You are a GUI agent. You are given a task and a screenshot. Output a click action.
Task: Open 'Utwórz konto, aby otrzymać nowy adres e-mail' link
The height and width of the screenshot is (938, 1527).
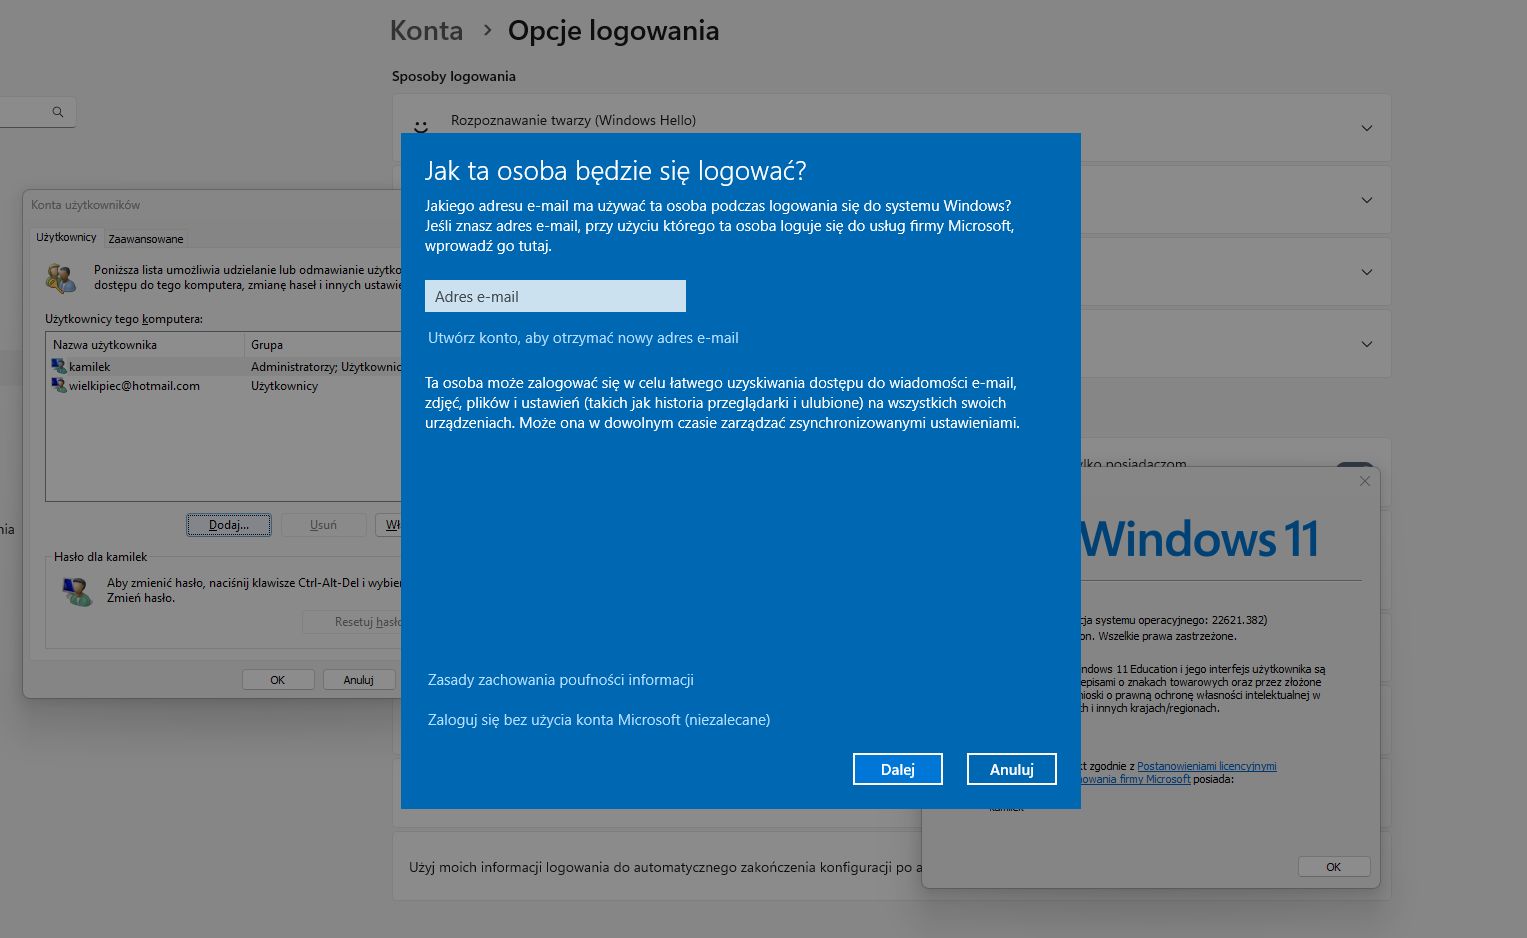click(x=583, y=338)
